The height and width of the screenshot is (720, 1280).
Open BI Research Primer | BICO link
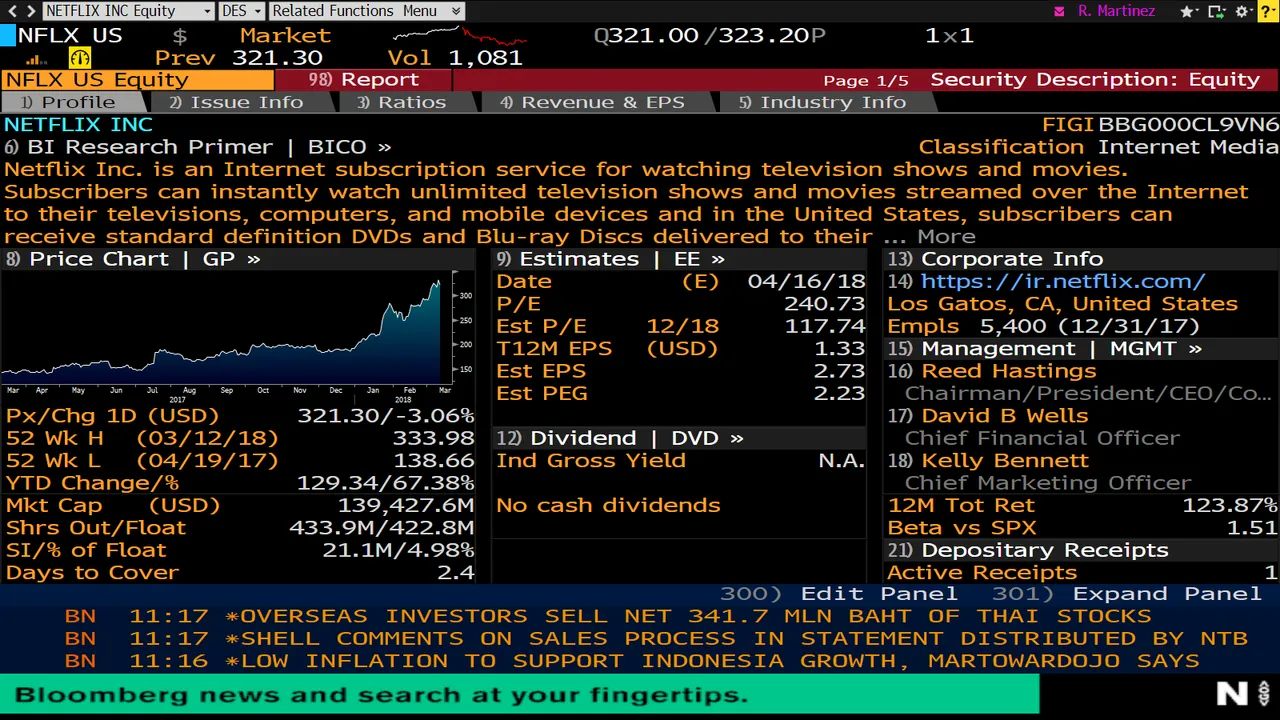click(x=198, y=147)
